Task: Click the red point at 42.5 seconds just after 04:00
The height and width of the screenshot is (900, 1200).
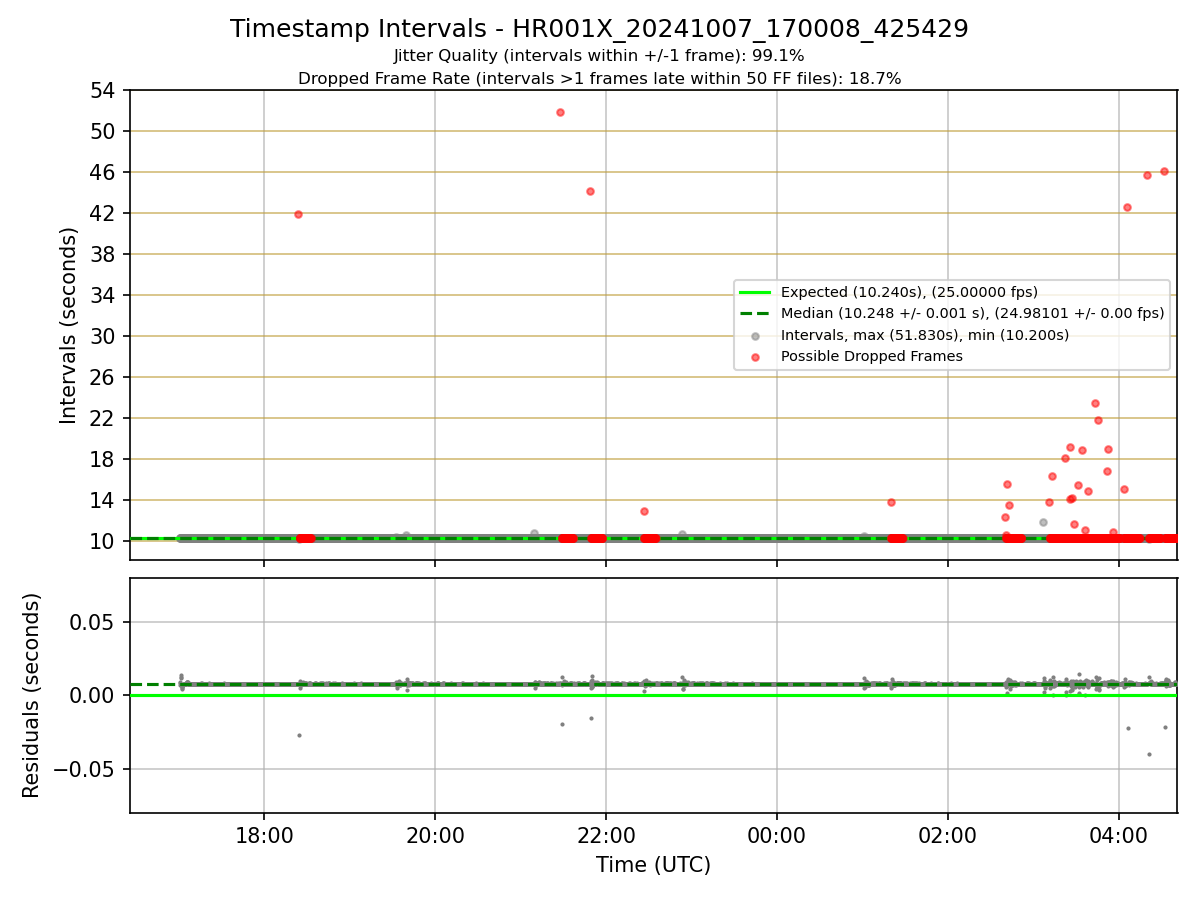Action: click(1127, 207)
